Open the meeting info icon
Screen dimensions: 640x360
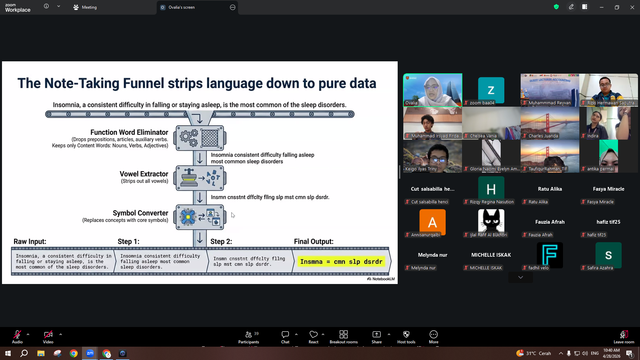click(46, 7)
